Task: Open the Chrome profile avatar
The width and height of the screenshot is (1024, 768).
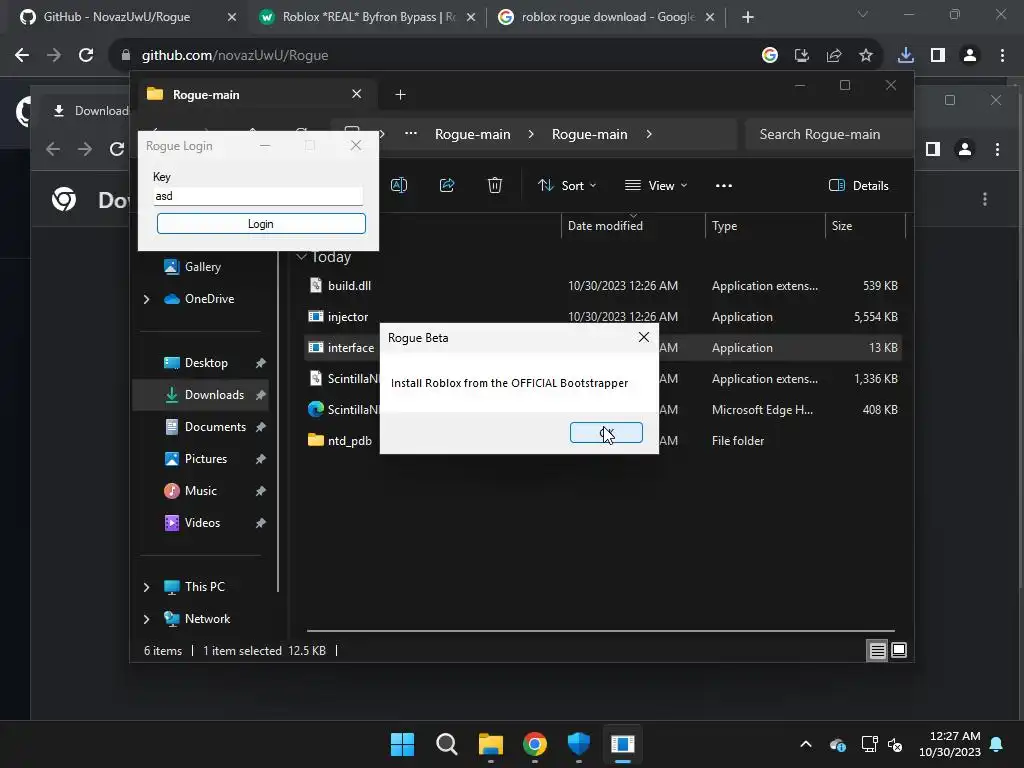Action: point(970,56)
